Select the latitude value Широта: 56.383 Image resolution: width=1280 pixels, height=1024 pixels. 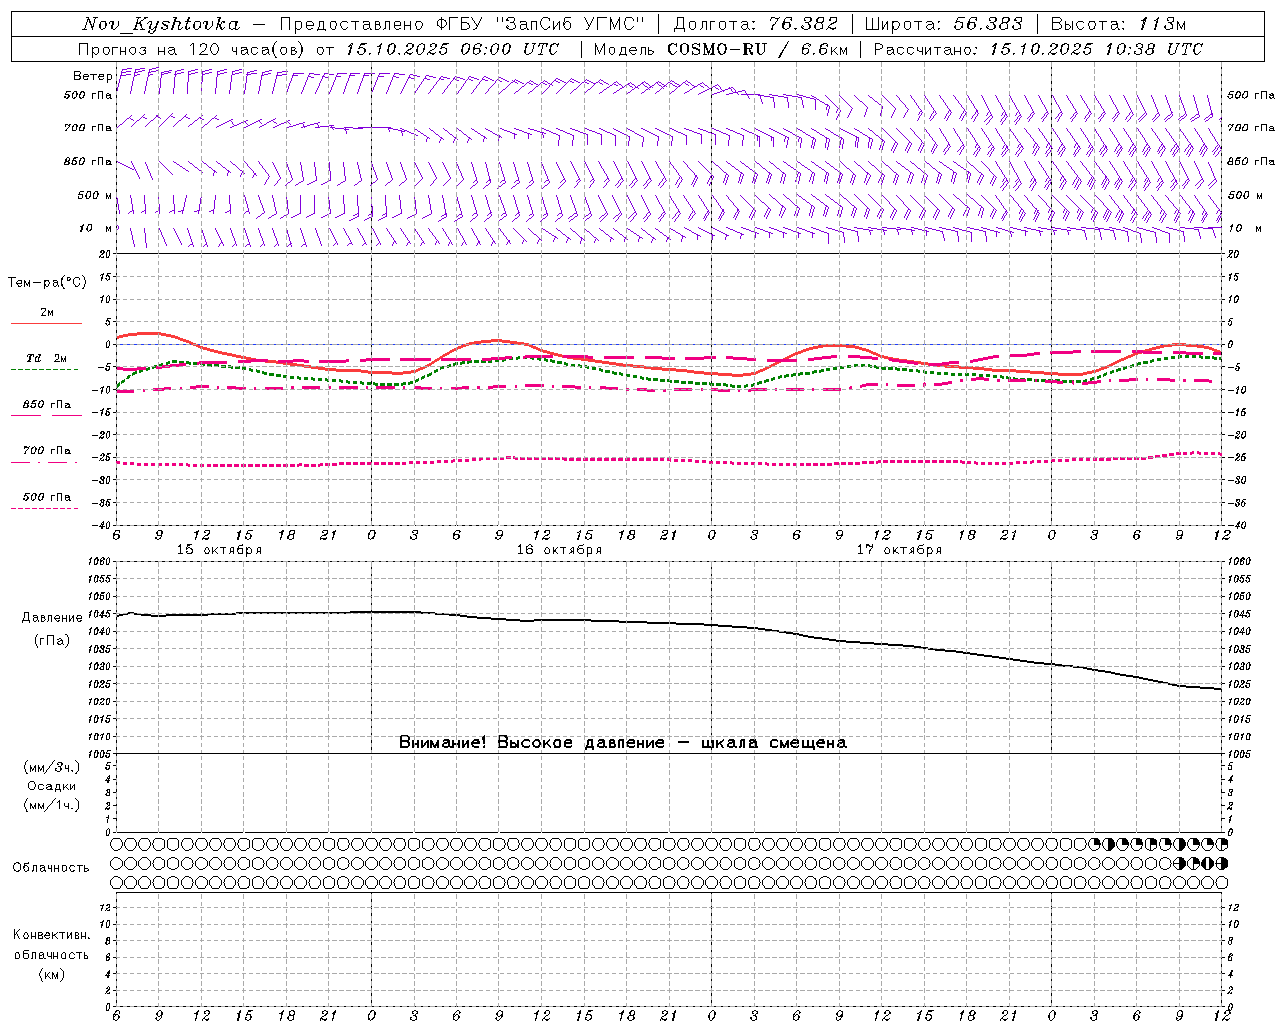944,24
